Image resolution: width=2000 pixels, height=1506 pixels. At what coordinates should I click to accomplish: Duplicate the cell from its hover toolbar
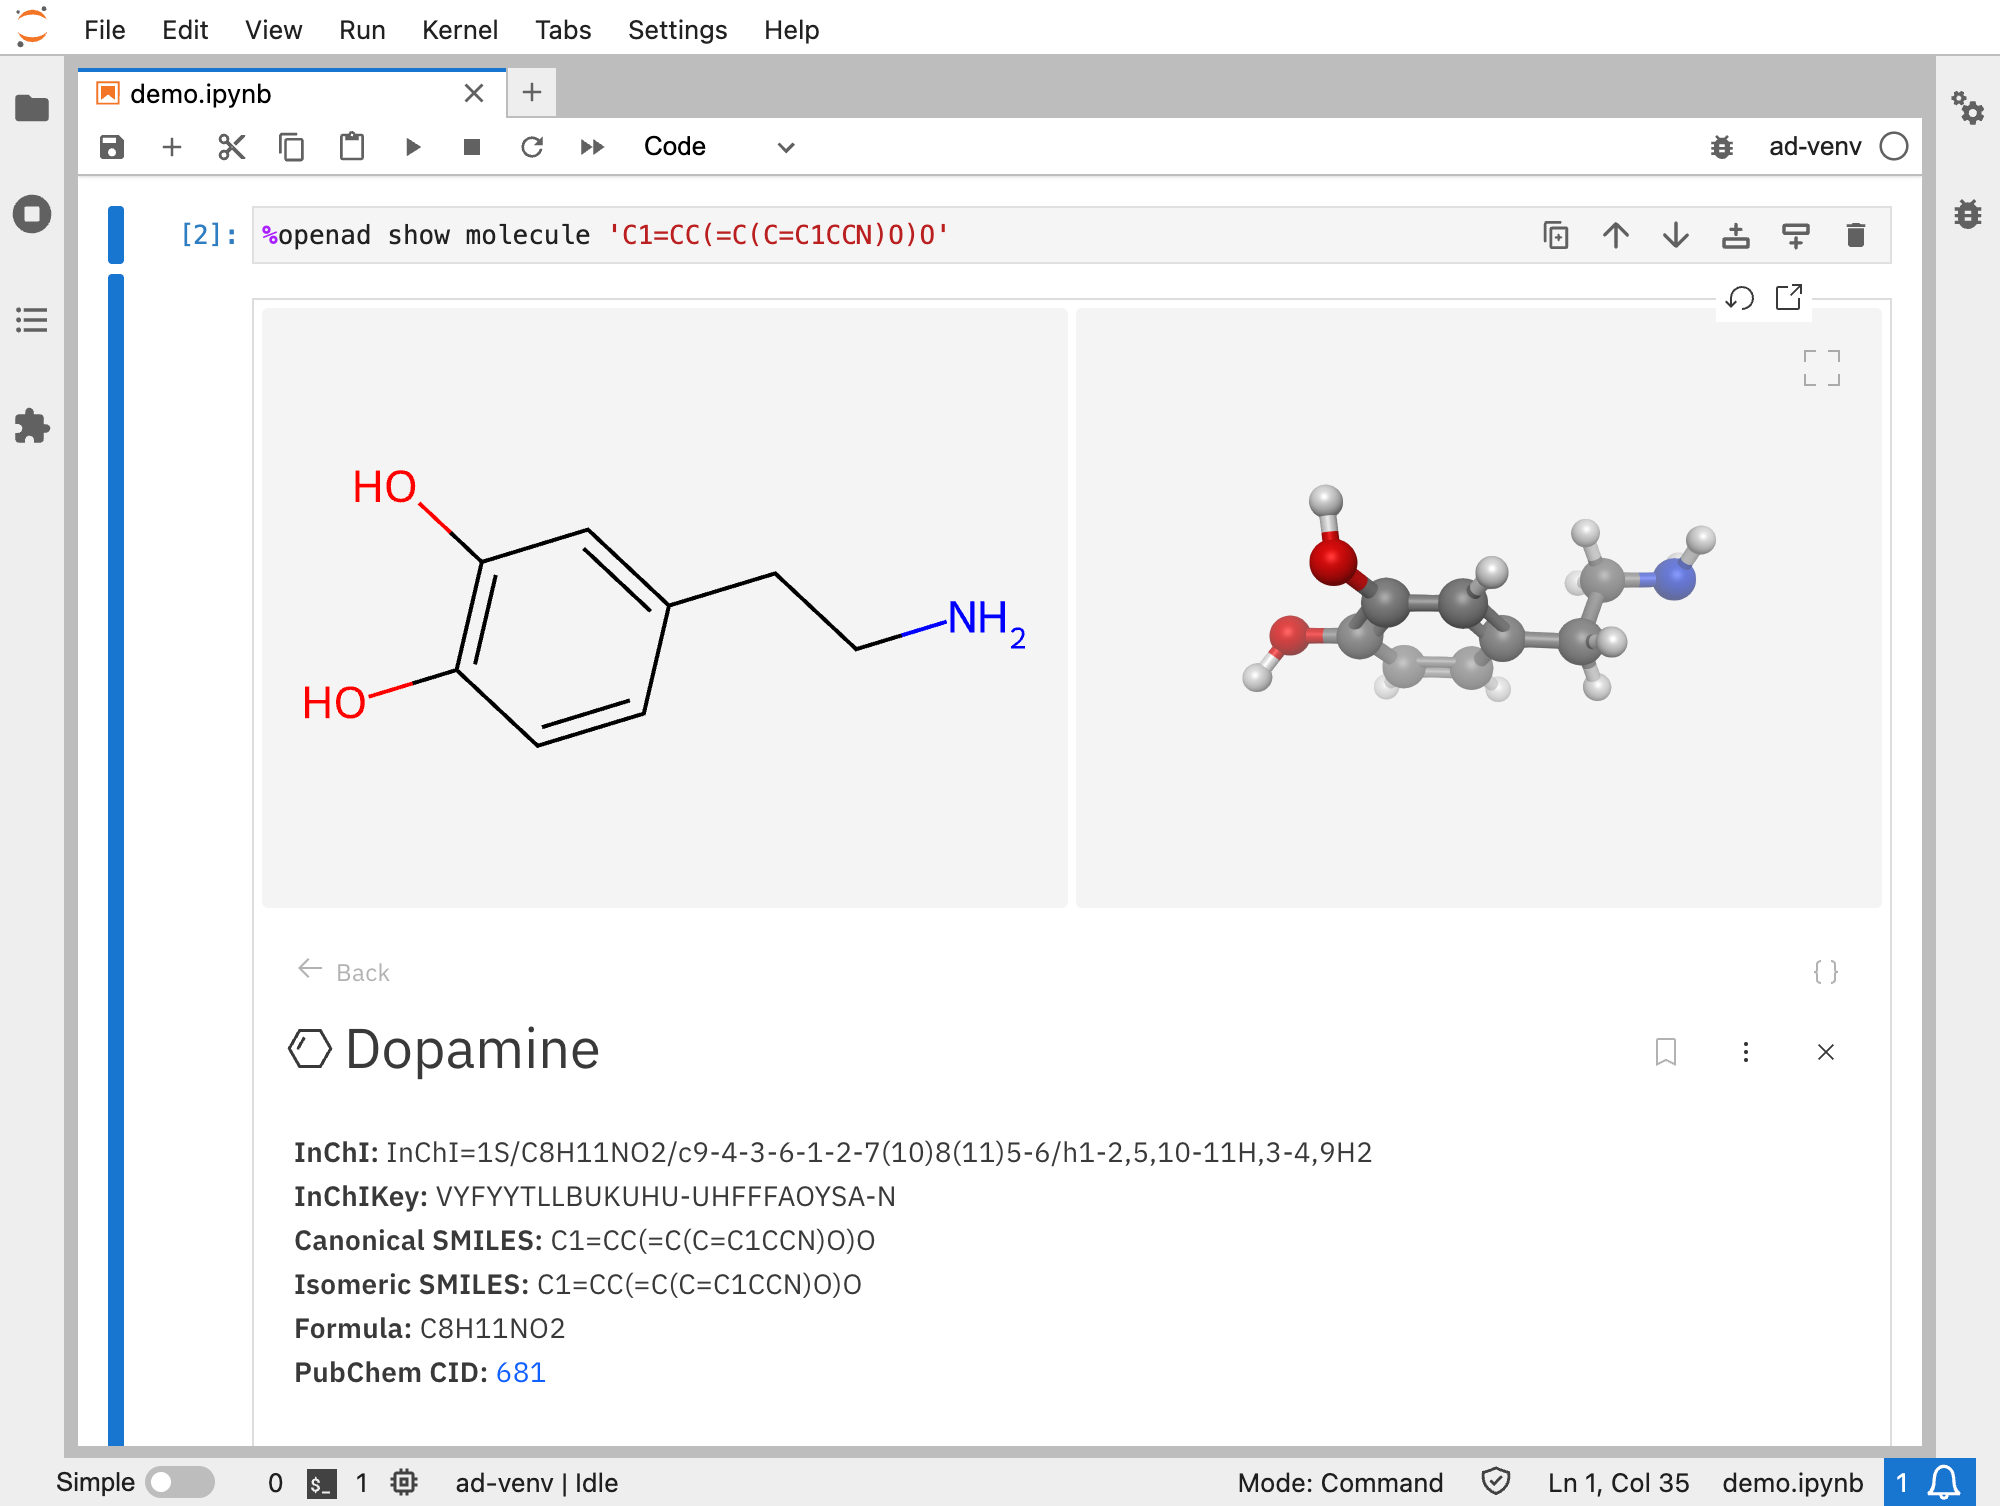pos(1556,234)
